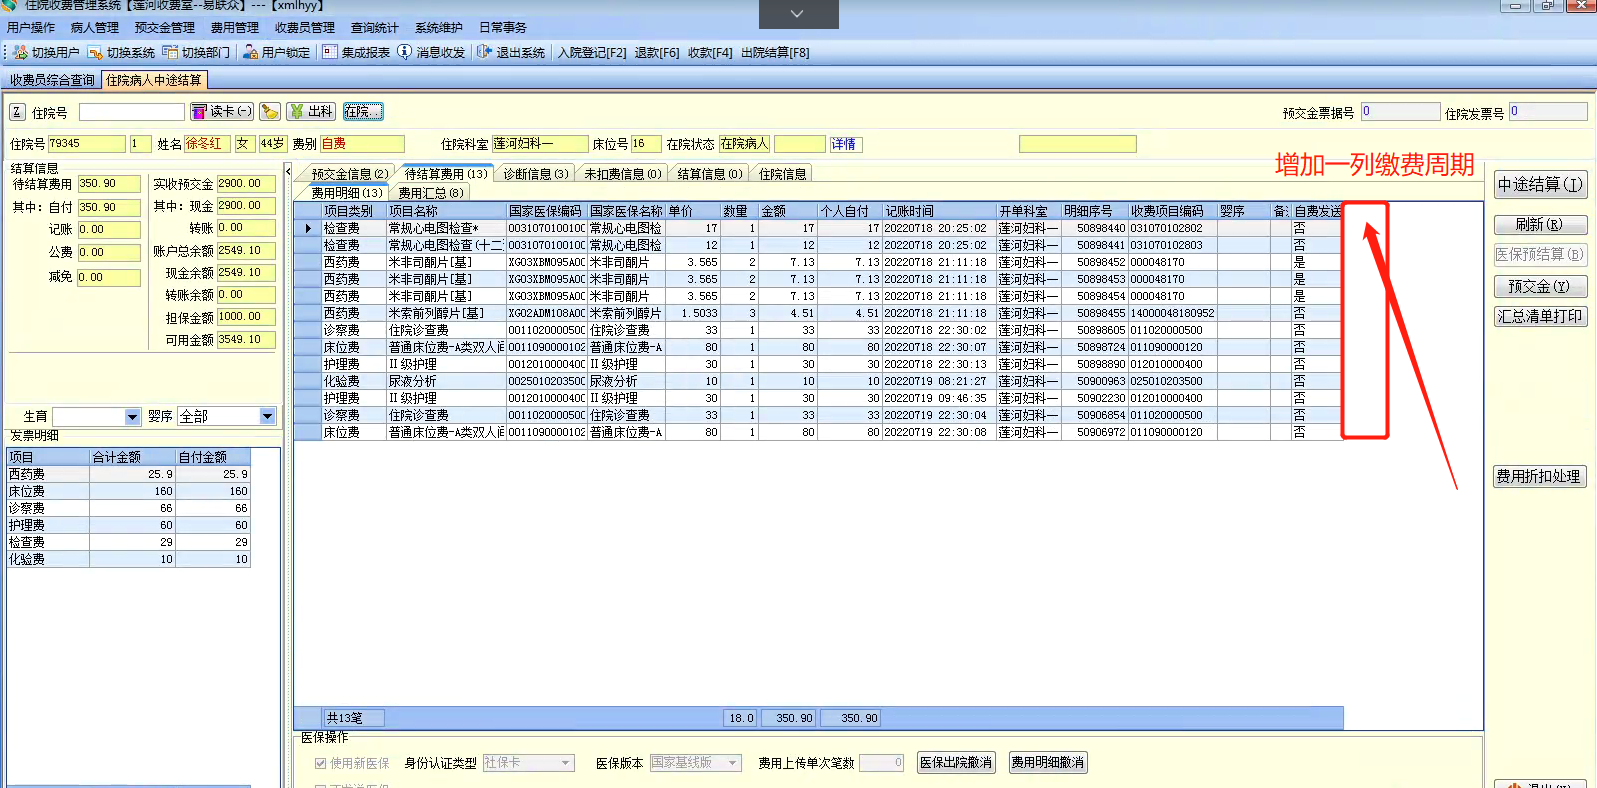Viewport: 1597px width, 788px height.
Task: Click the 切换用户 switch-user icon
Action: pyautogui.click(x=20, y=52)
